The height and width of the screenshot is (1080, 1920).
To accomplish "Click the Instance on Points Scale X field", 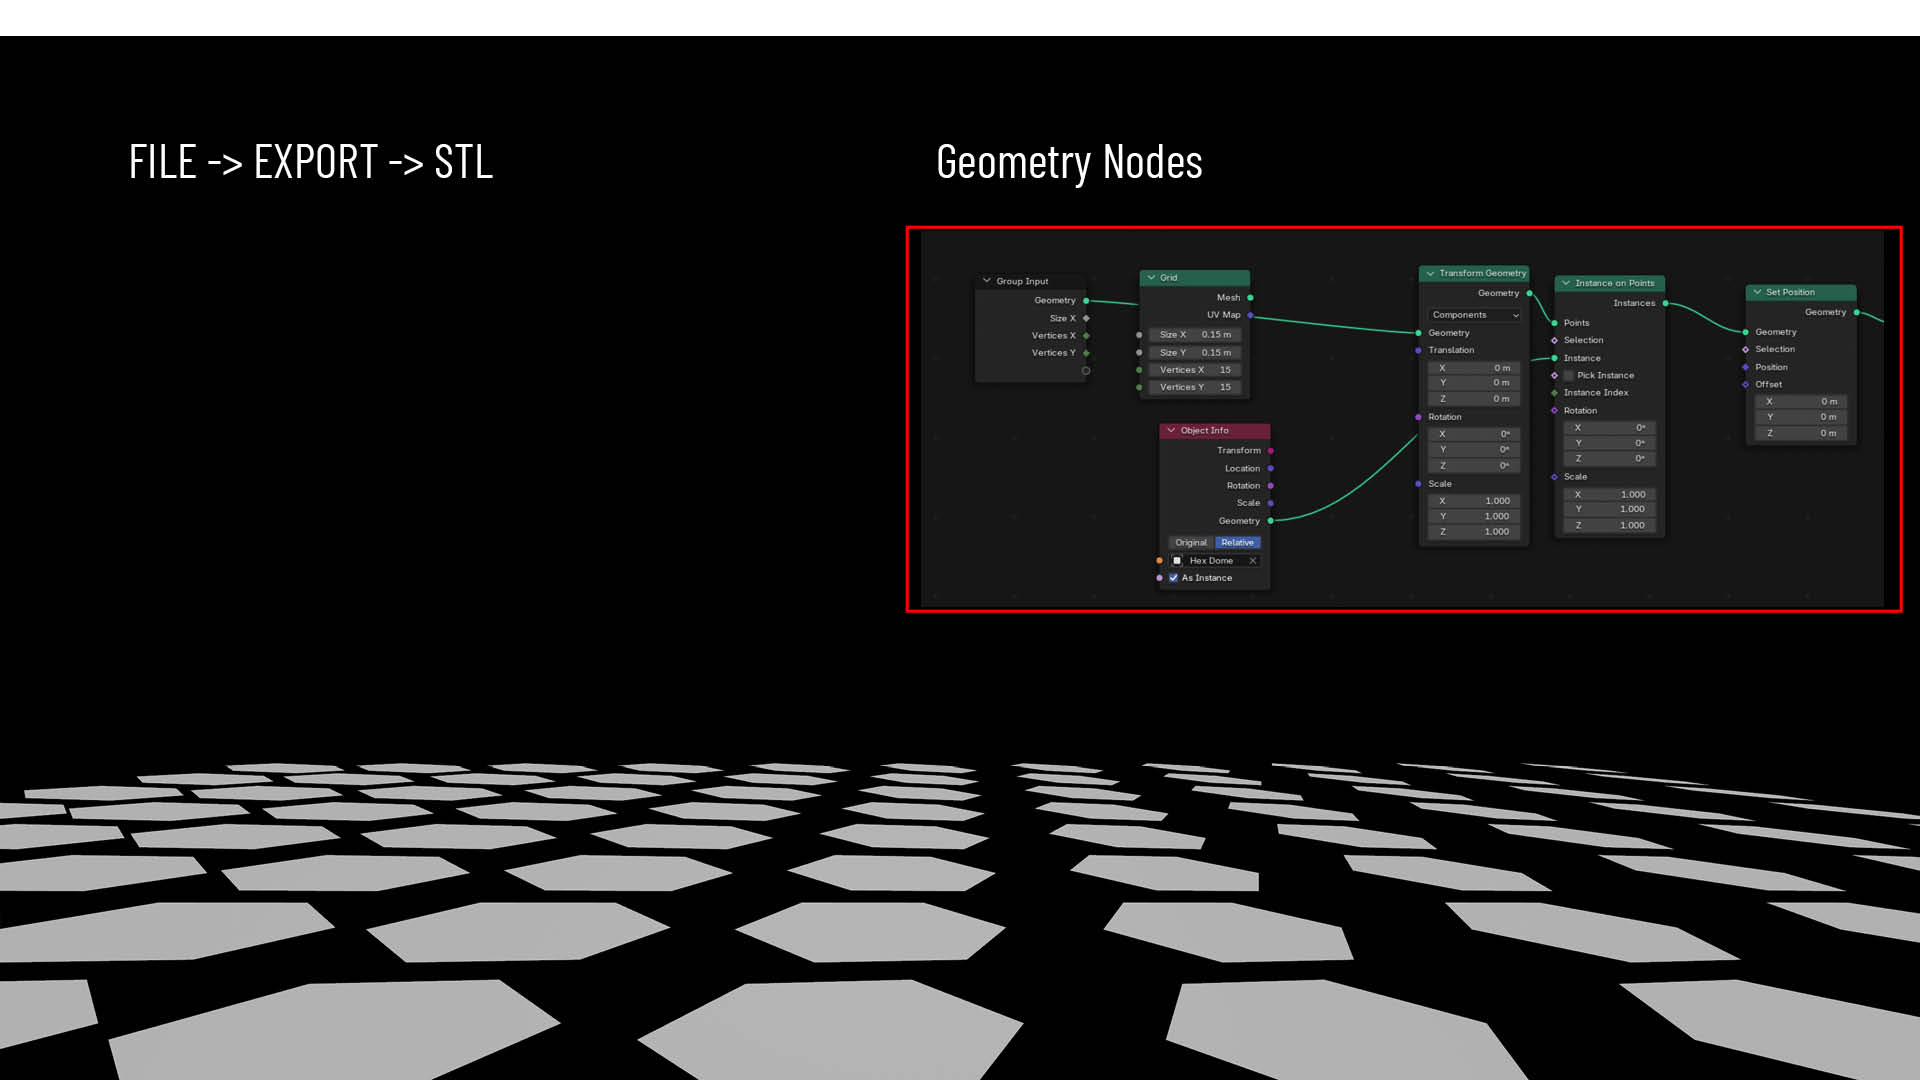I will [x=1610, y=495].
